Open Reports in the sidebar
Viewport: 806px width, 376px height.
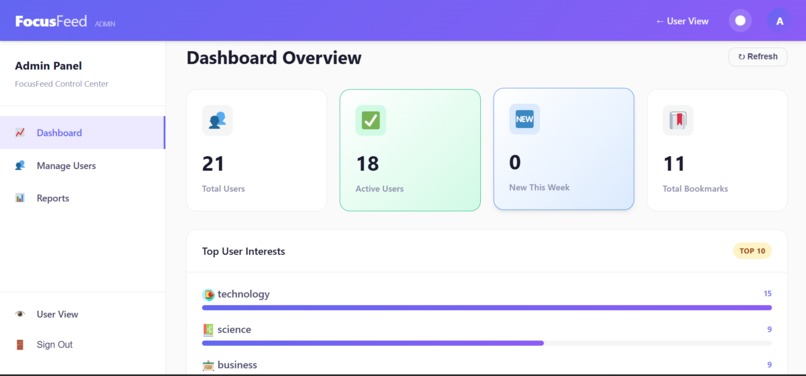point(82,198)
